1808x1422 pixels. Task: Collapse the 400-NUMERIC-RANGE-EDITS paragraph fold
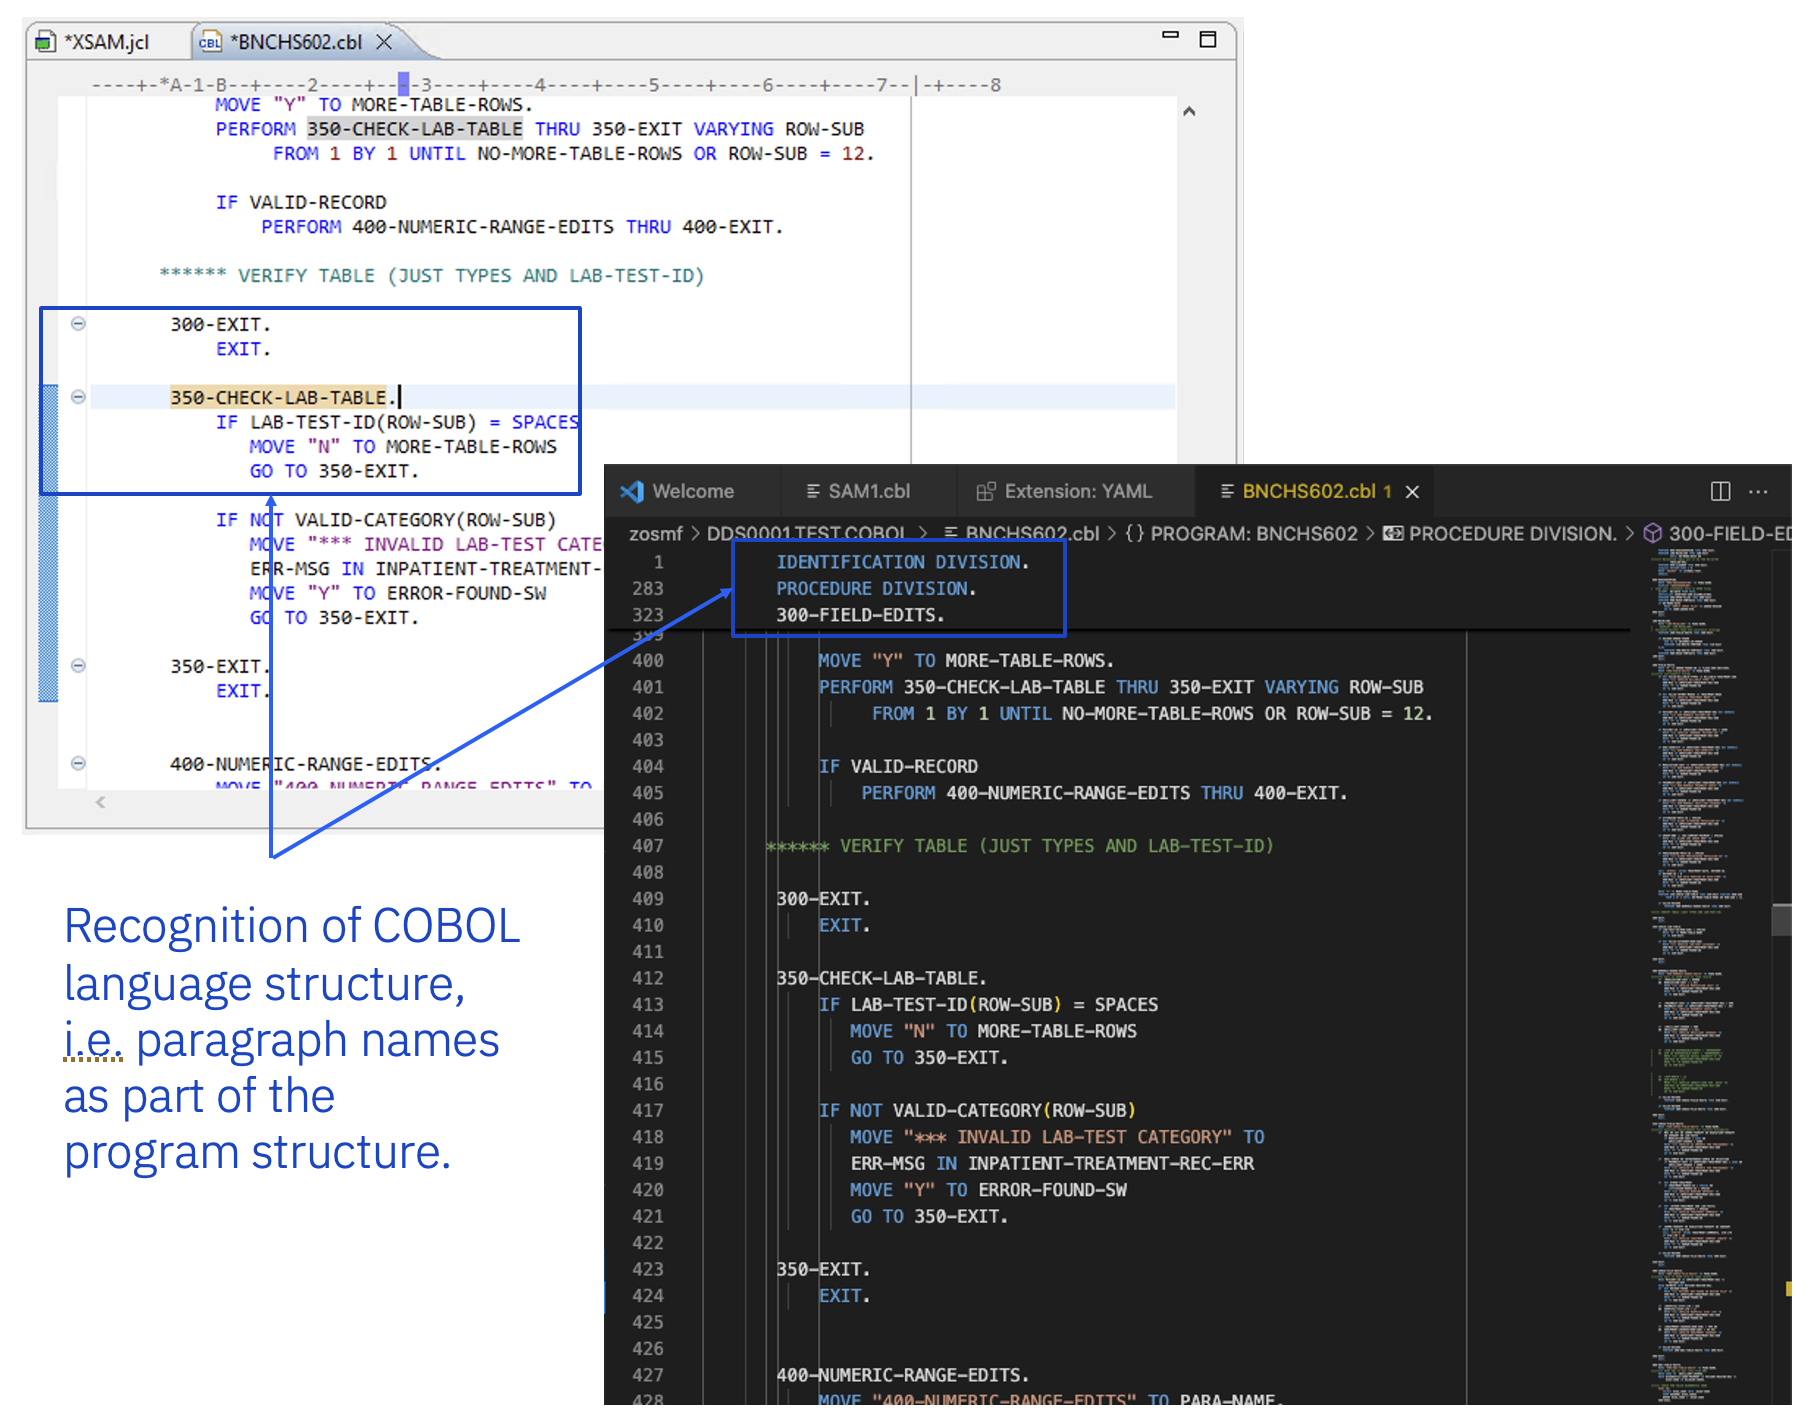78,764
